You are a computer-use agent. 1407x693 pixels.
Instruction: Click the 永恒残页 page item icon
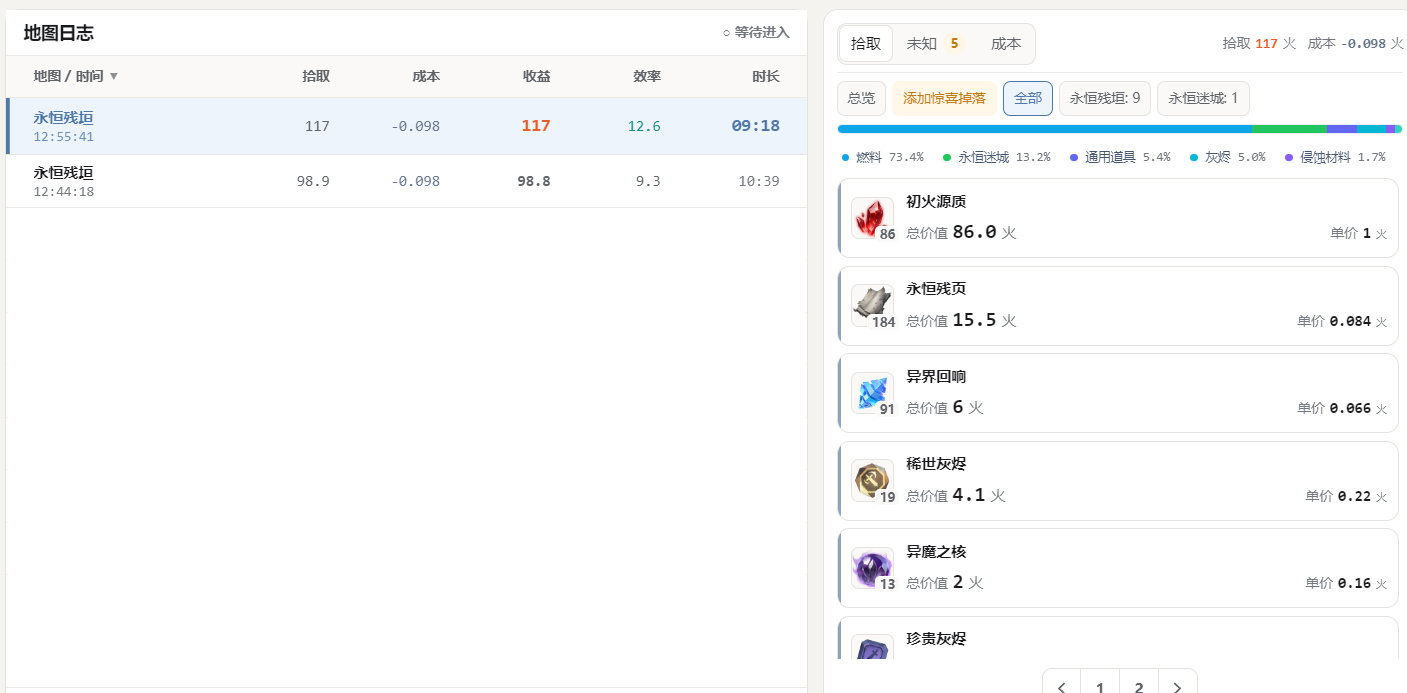pyautogui.click(x=872, y=305)
